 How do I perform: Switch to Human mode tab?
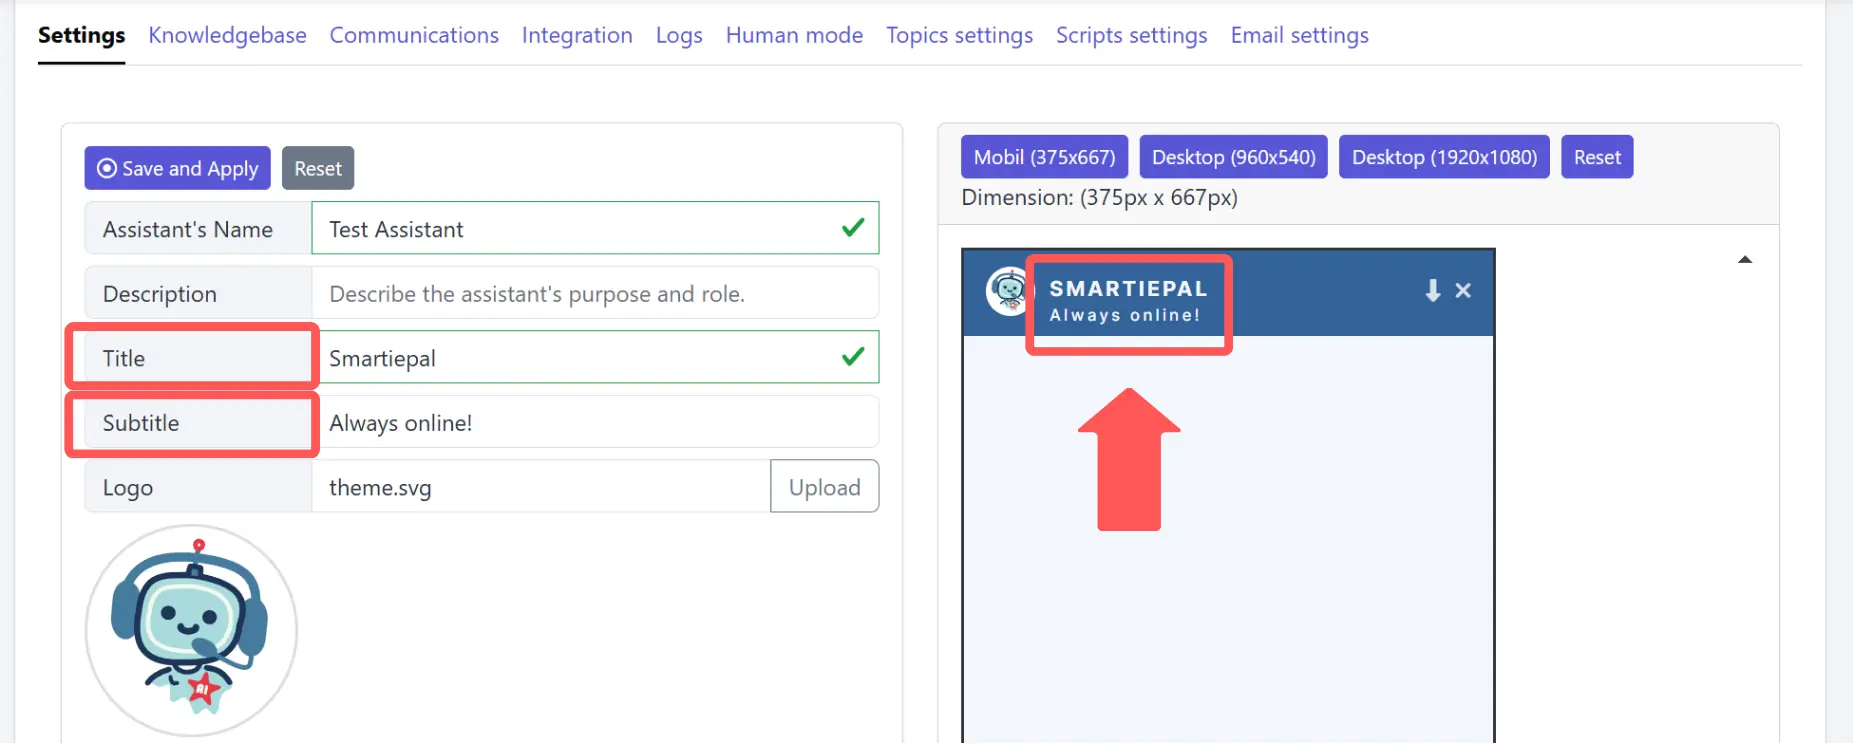point(794,35)
